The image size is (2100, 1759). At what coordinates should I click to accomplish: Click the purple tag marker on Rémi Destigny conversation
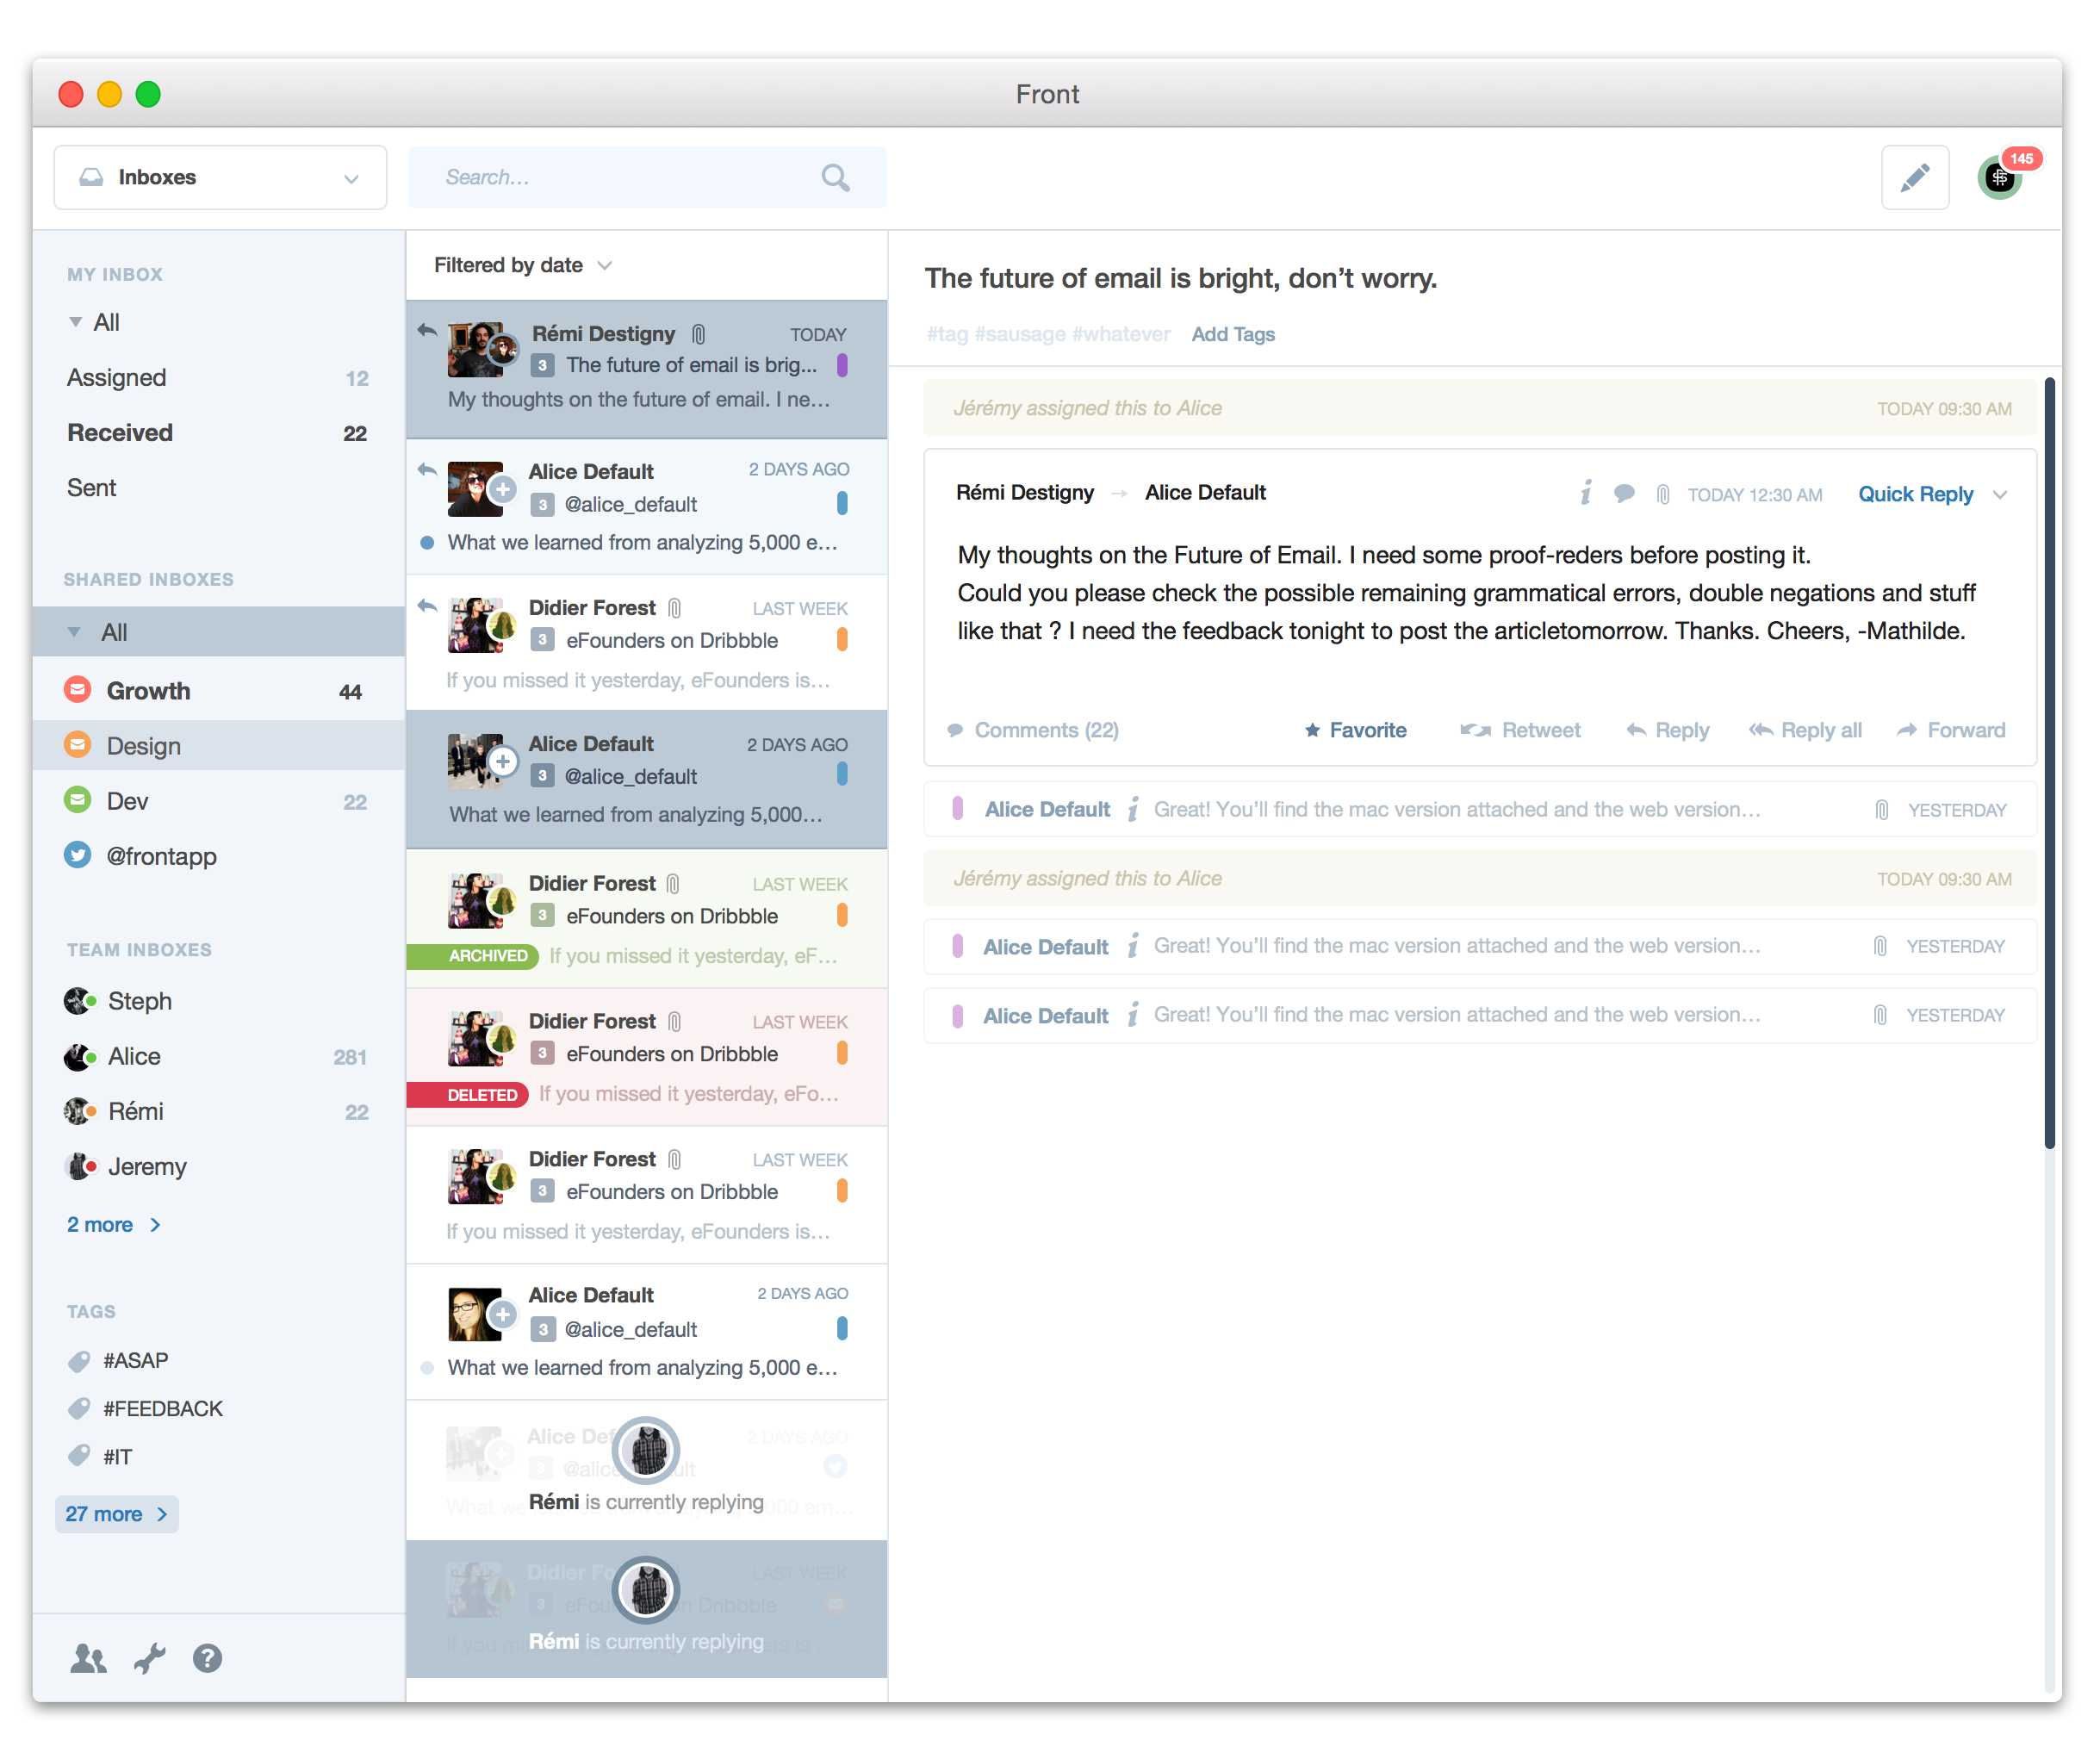(x=842, y=366)
